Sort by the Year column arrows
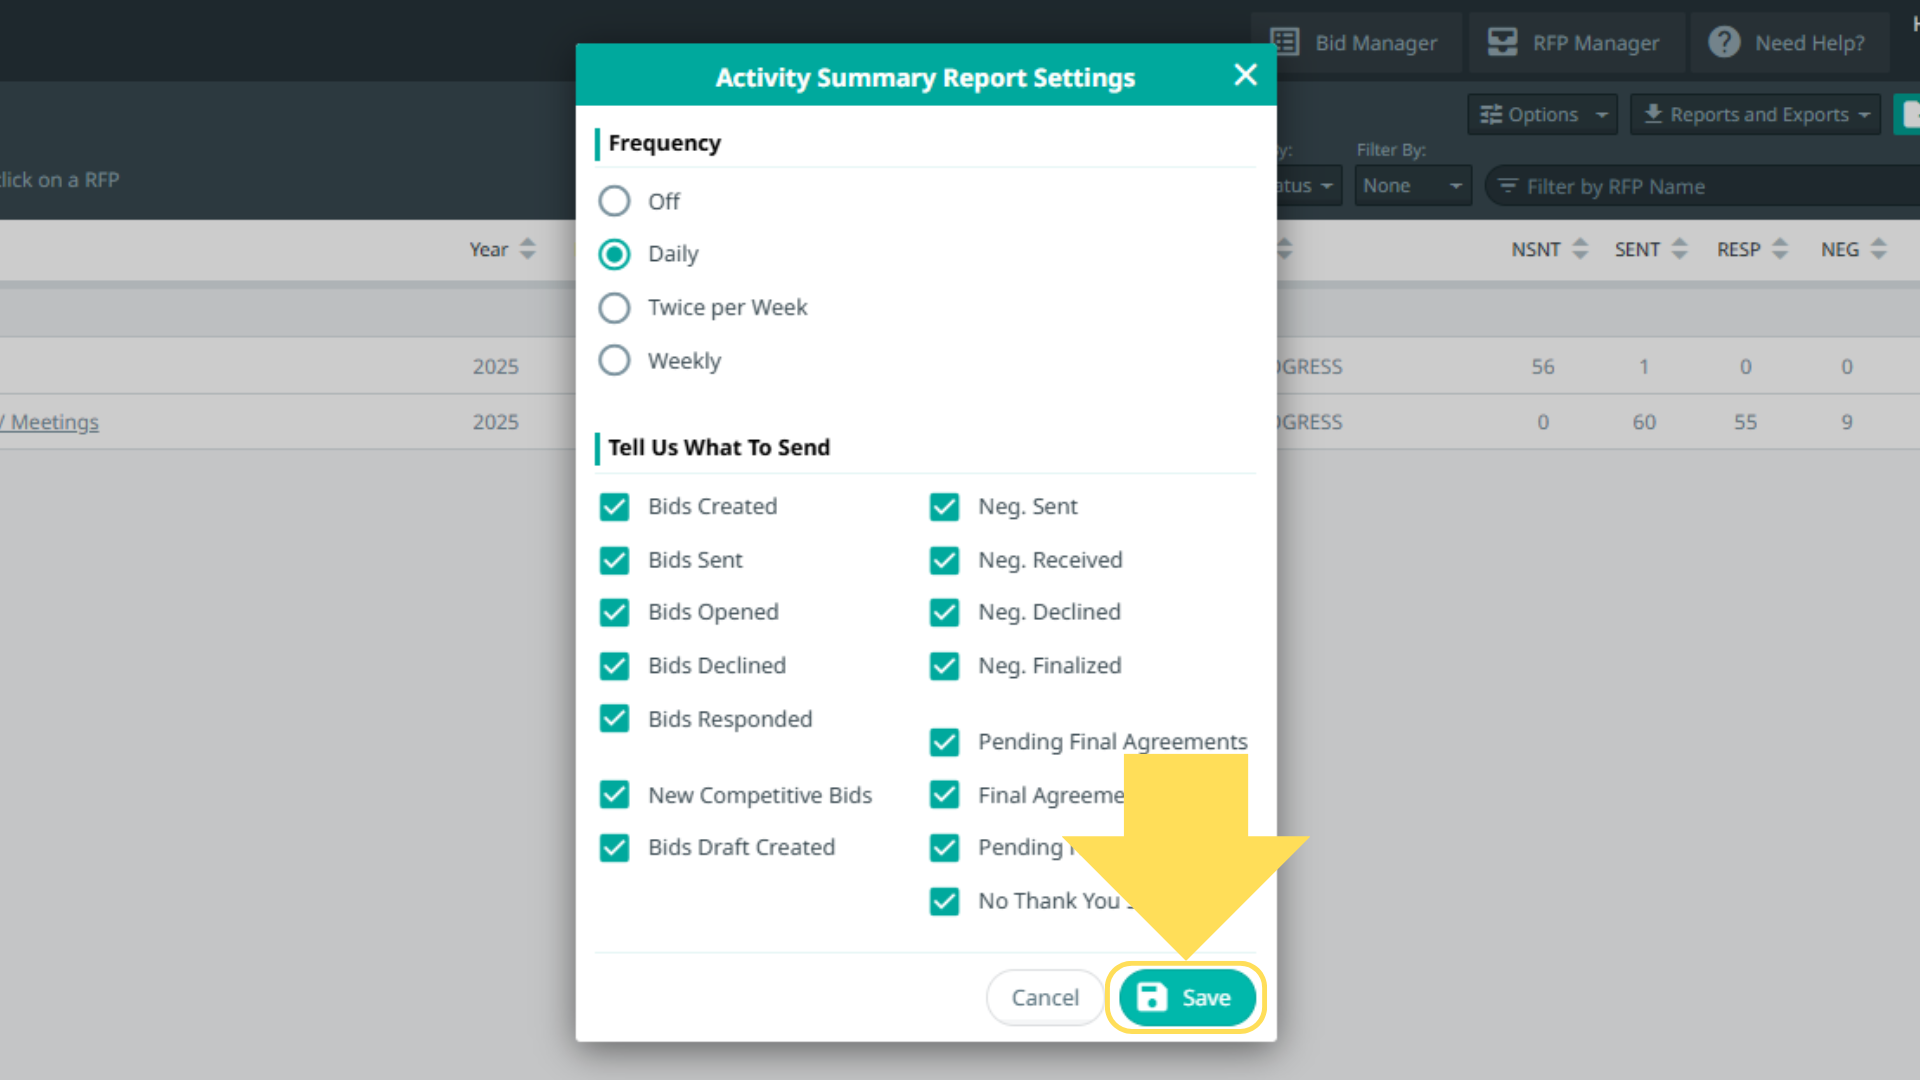 [528, 249]
